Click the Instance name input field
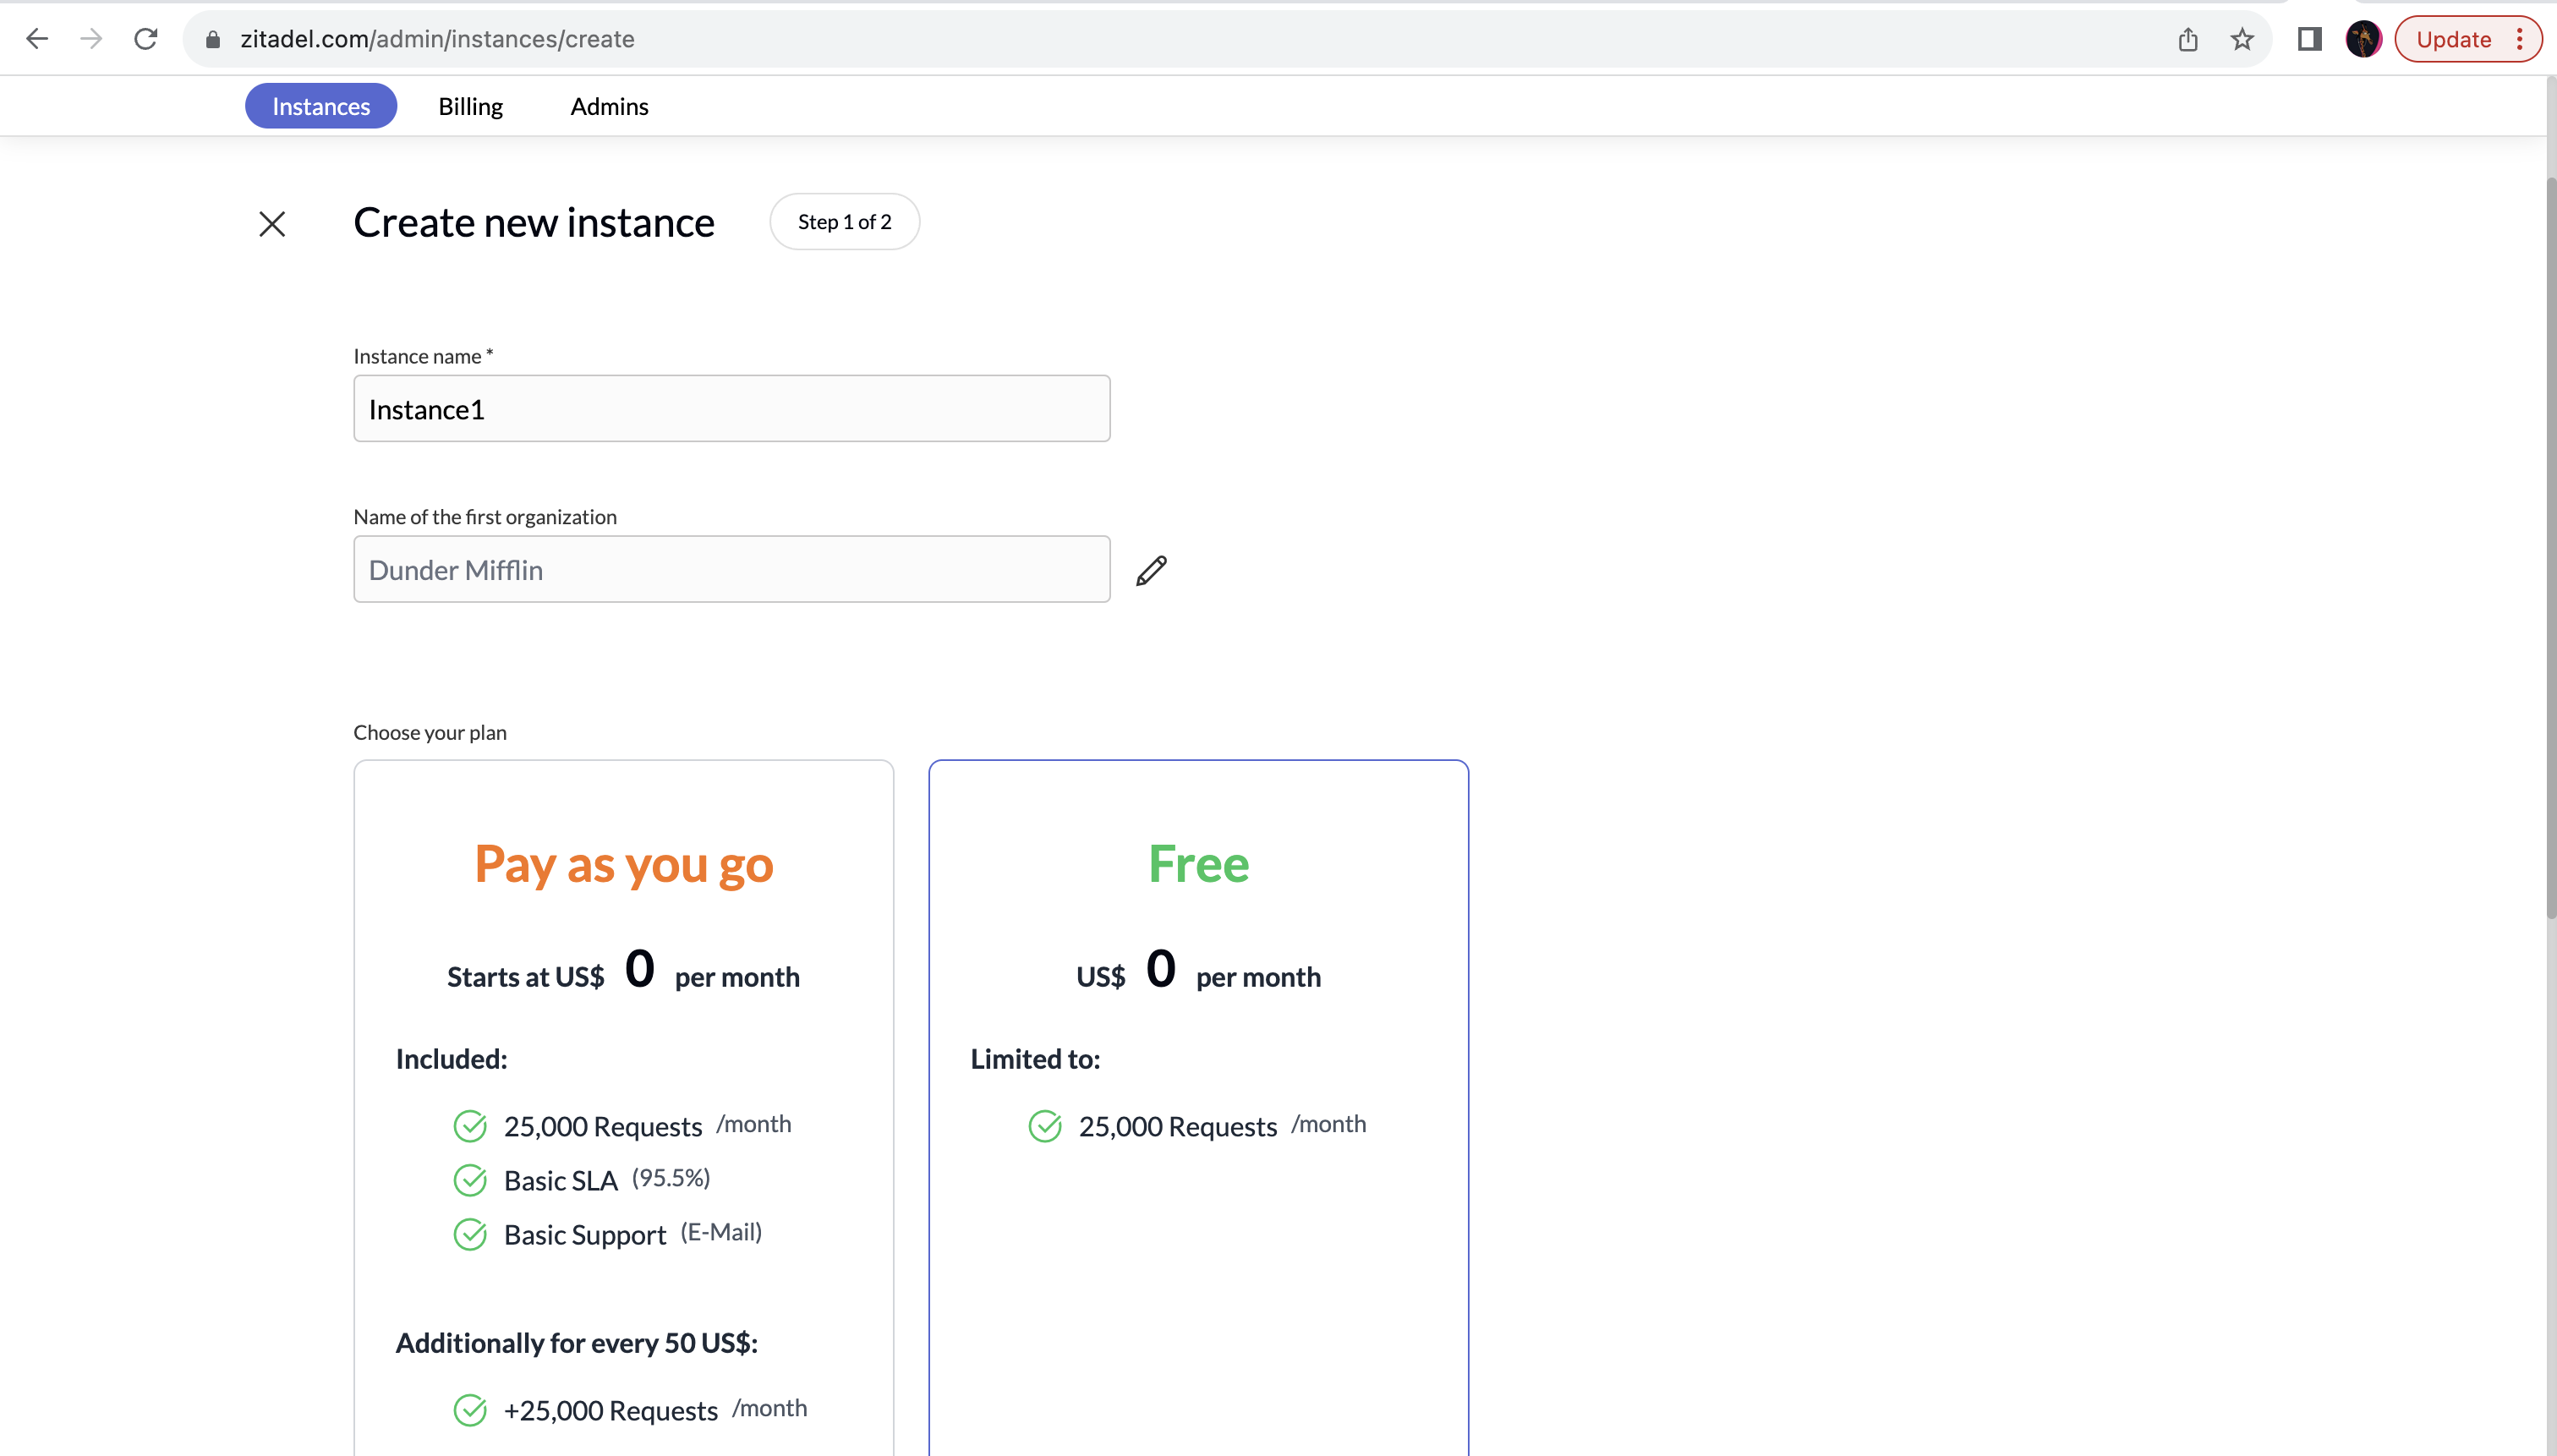 pyautogui.click(x=731, y=409)
